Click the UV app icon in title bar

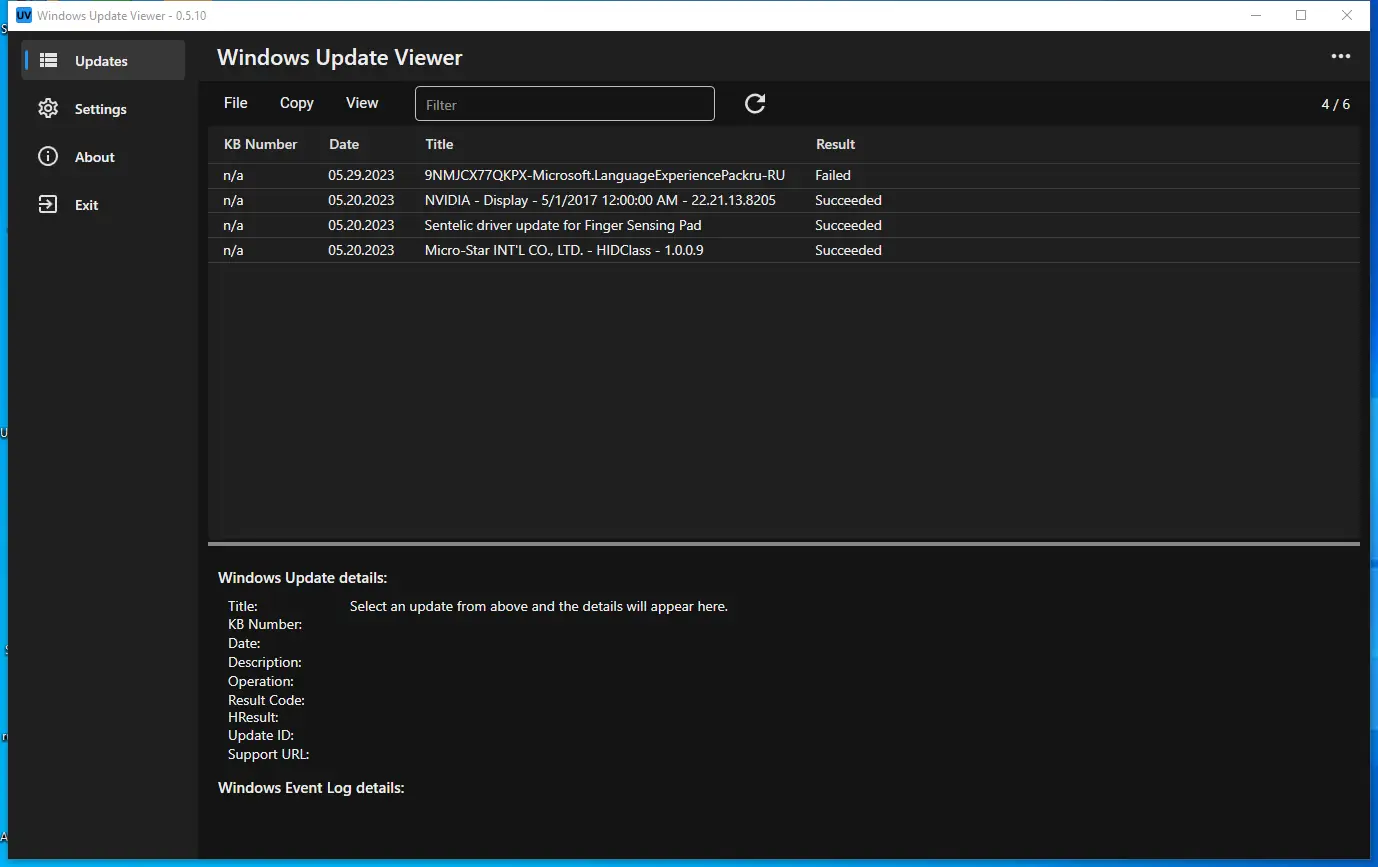pos(24,15)
